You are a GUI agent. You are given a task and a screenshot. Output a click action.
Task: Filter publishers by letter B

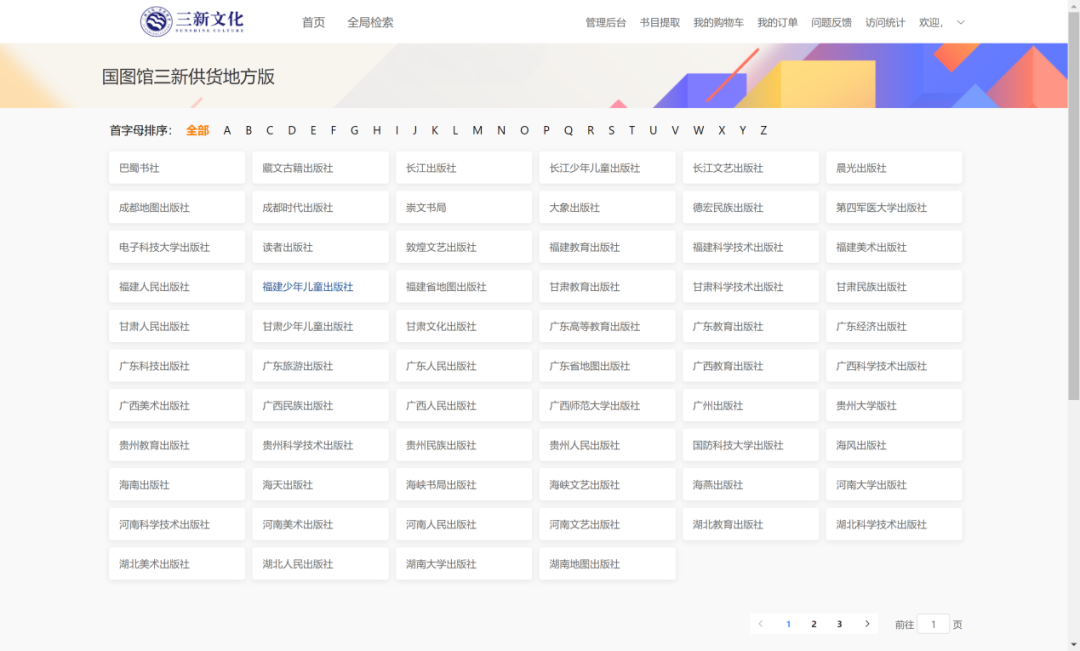[x=248, y=130]
